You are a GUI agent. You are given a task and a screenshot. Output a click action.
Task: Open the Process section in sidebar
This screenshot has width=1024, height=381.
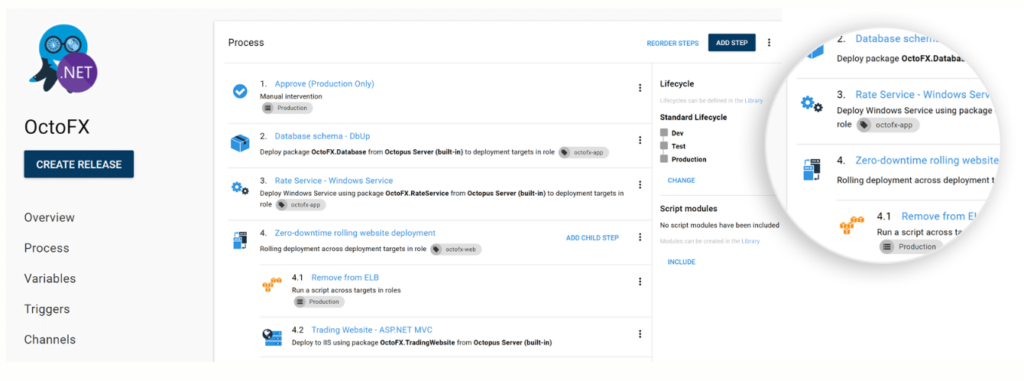[x=46, y=248]
